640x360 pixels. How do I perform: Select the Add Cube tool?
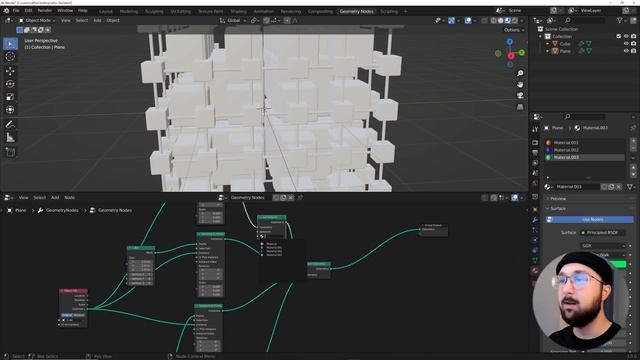10,152
